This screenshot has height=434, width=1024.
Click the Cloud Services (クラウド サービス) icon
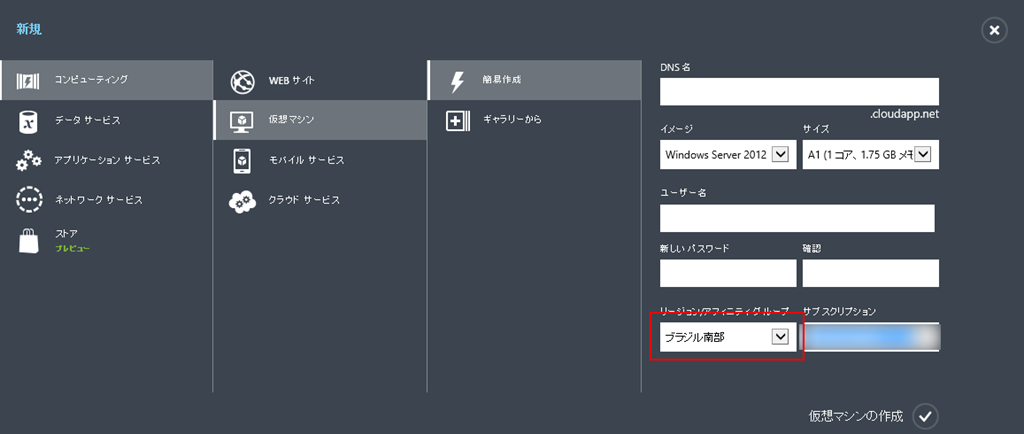click(x=243, y=200)
